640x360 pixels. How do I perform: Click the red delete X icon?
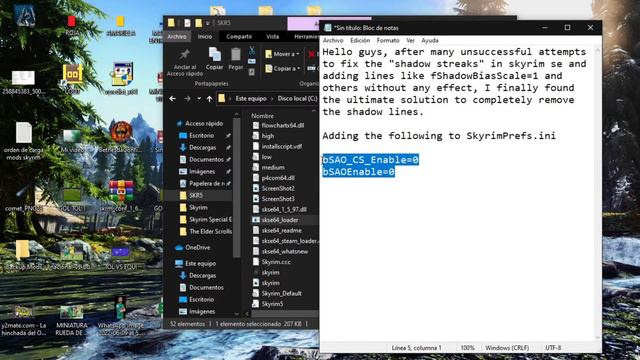[312, 54]
